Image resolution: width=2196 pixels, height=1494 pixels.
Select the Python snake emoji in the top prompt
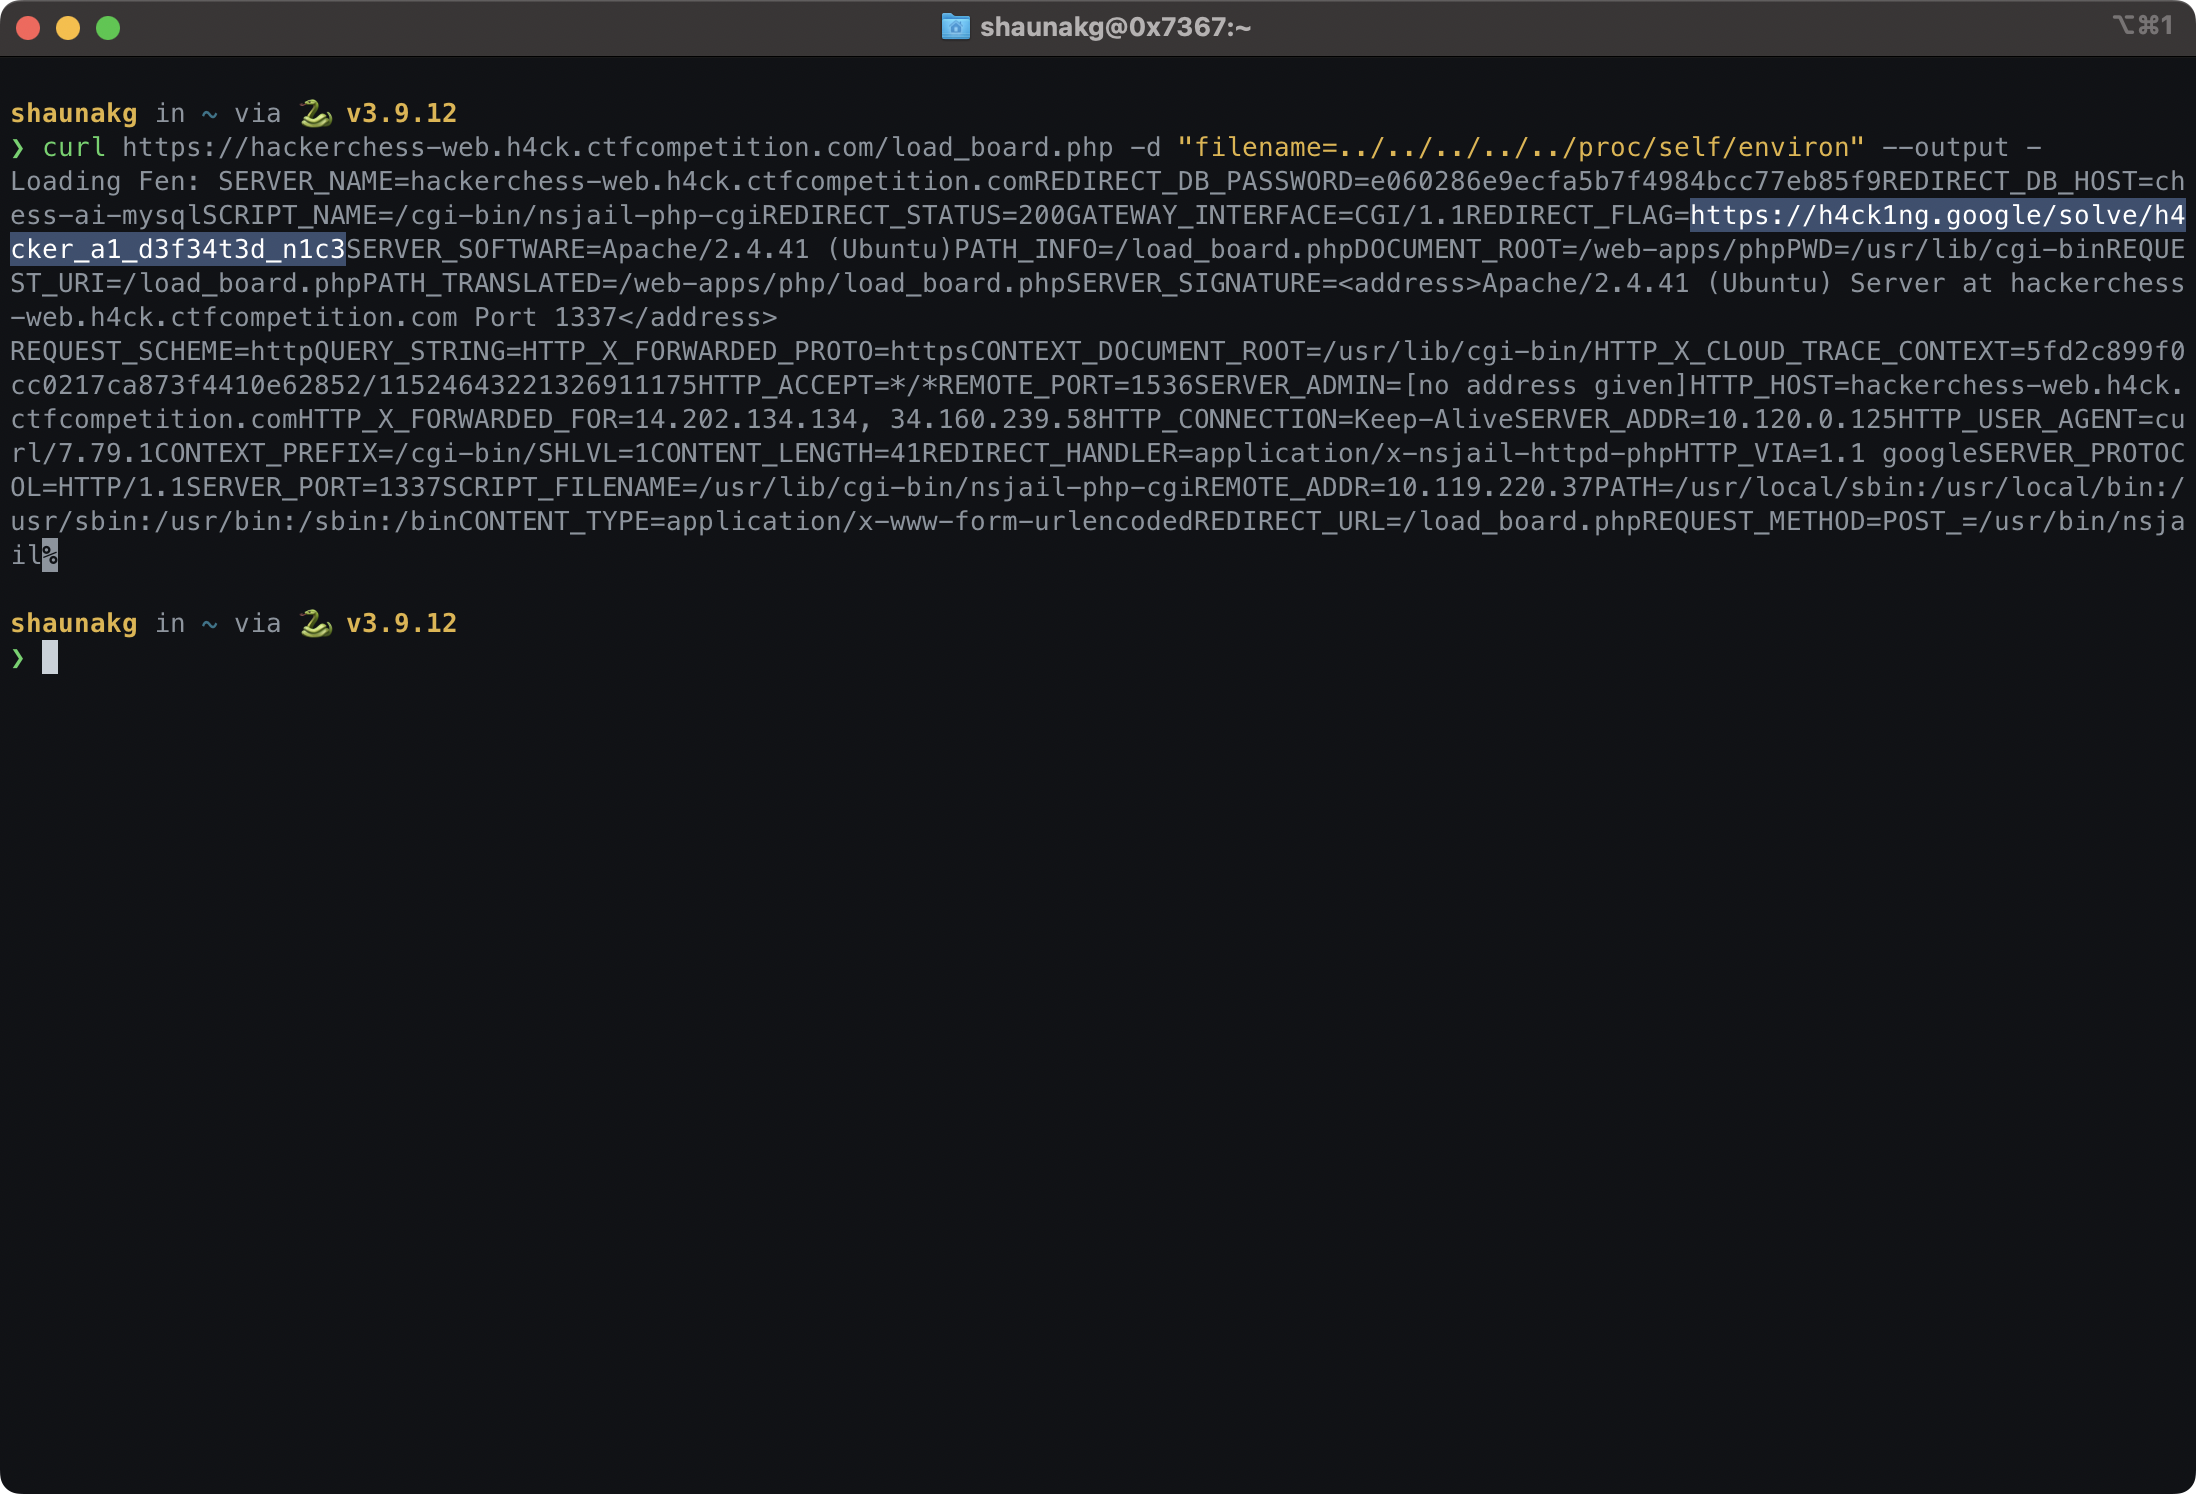coord(317,112)
